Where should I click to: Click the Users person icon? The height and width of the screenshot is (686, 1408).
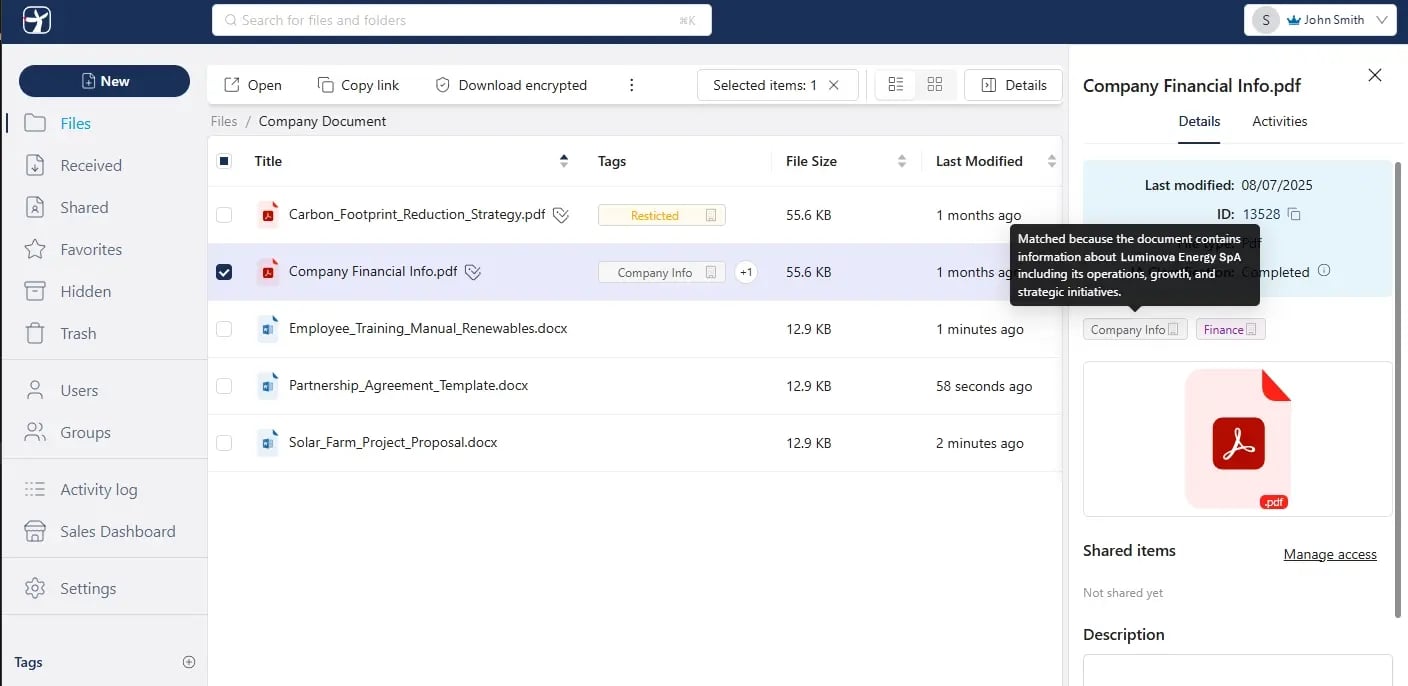pos(35,390)
